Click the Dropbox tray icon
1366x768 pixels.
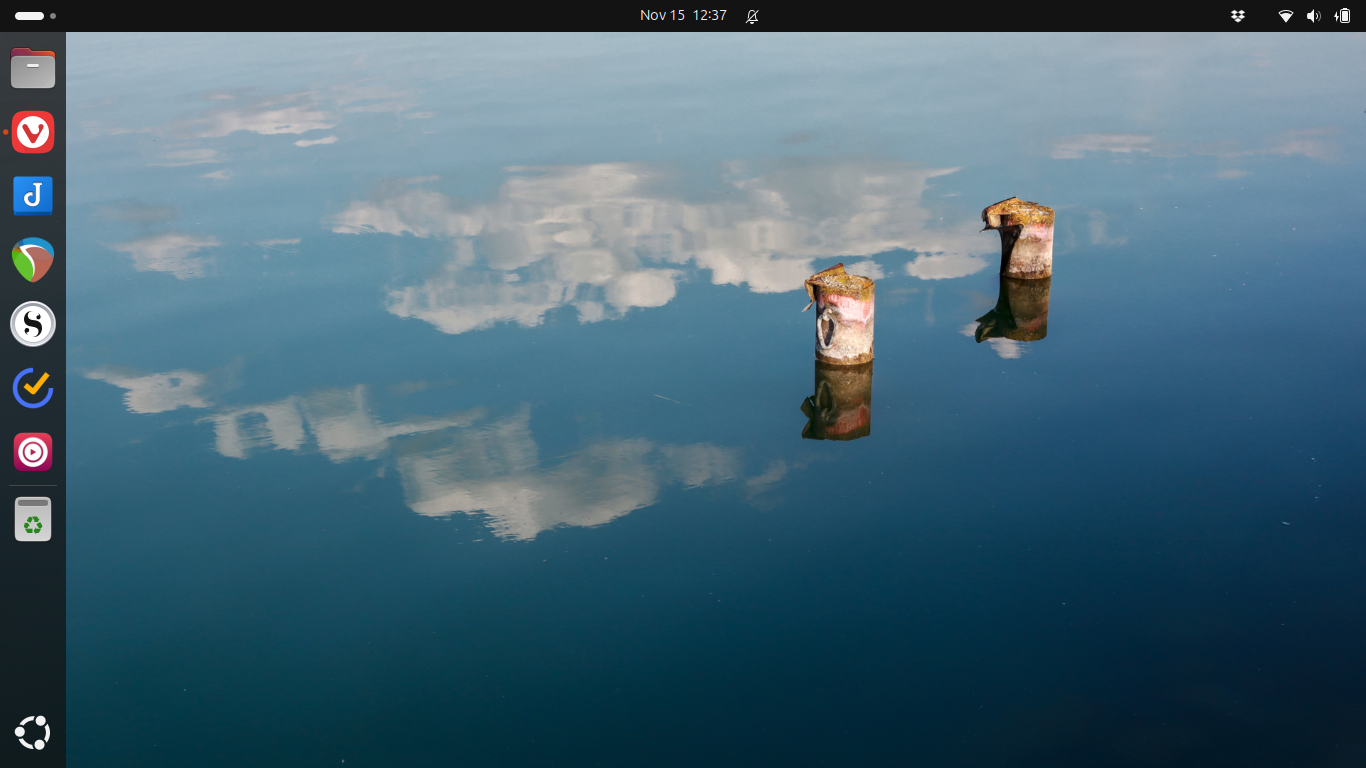click(1238, 16)
